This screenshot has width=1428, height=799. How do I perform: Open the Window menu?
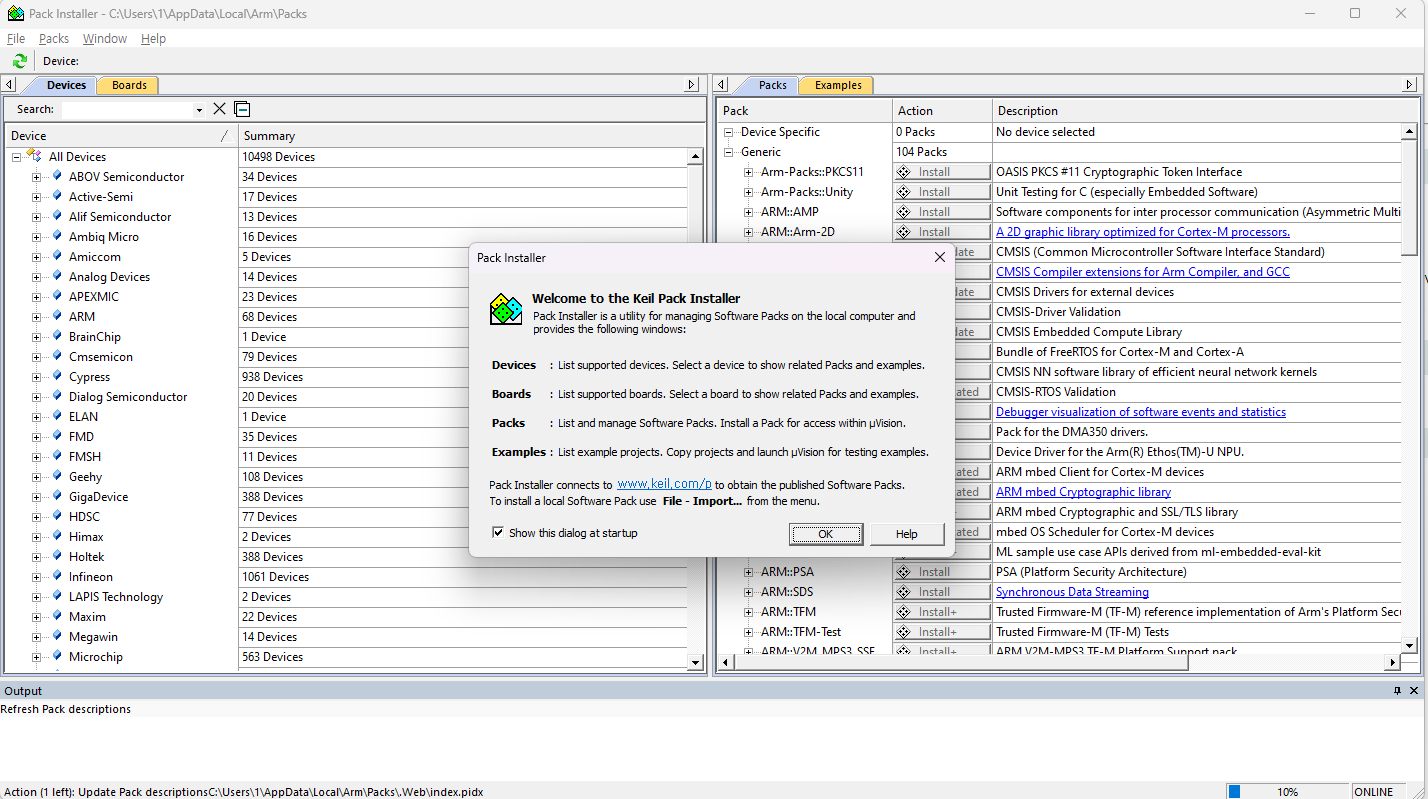click(105, 39)
